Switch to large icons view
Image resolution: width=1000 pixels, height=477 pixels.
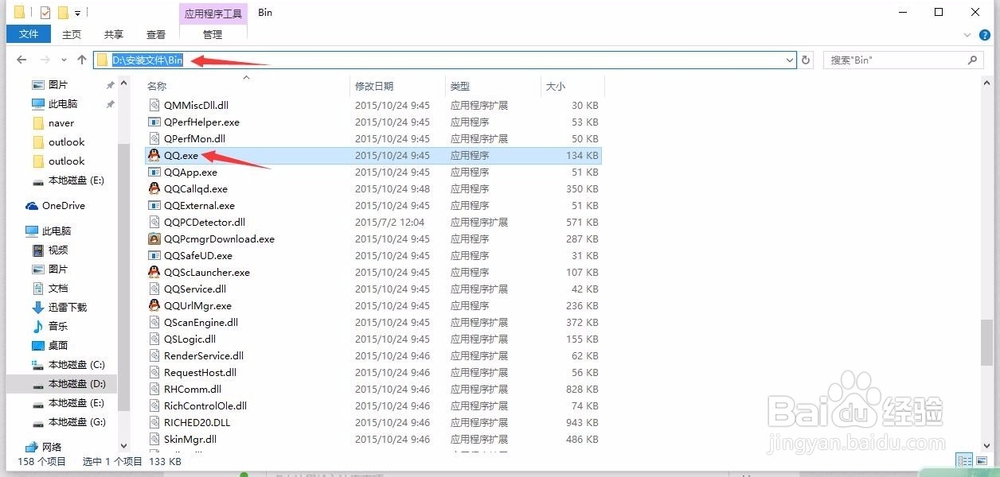(x=981, y=460)
